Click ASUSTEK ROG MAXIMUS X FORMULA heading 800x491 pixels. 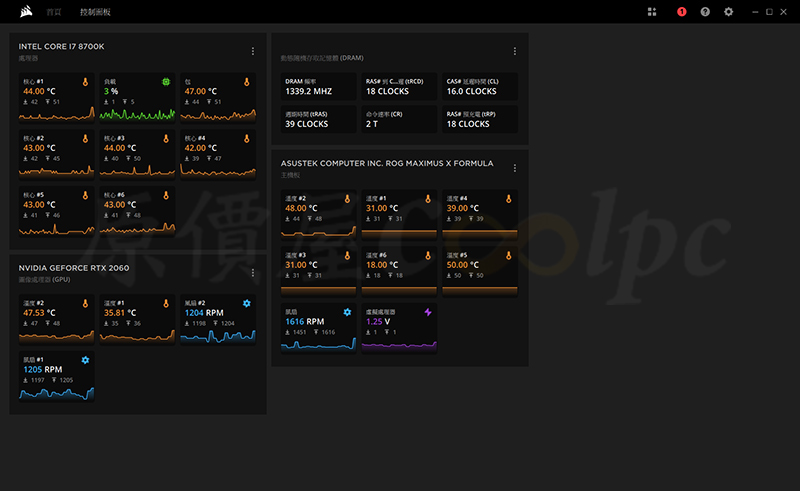pyautogui.click(x=387, y=163)
